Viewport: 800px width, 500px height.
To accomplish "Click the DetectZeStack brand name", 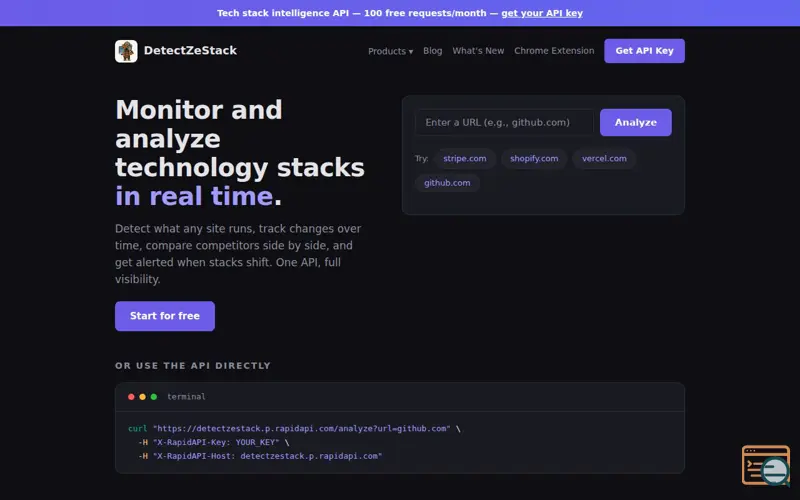I will [x=190, y=51].
